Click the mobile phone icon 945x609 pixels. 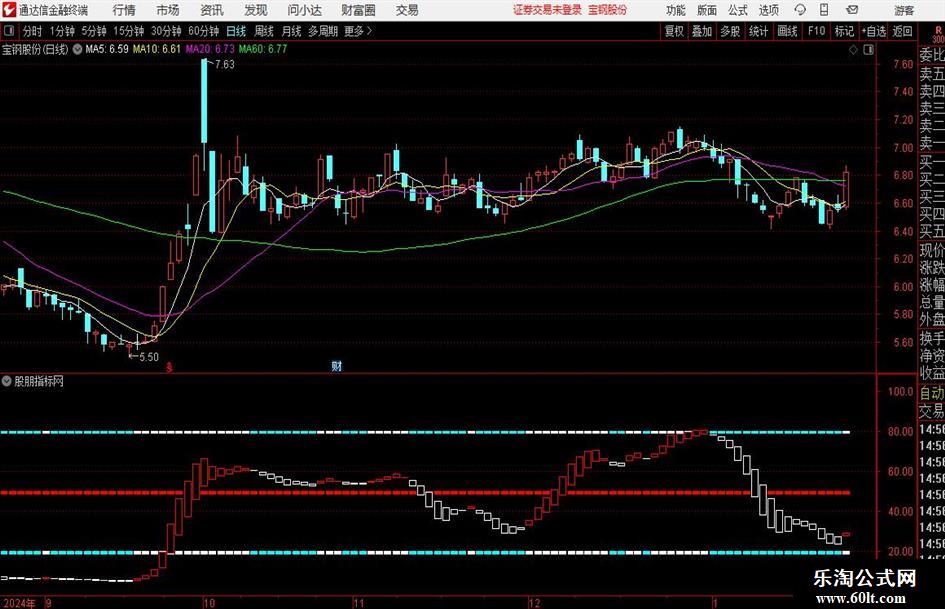(824, 10)
